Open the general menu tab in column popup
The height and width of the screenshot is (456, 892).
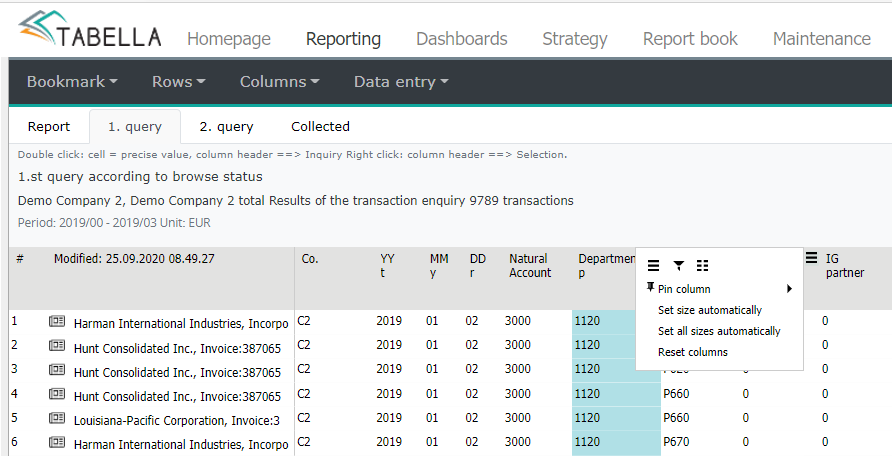[654, 266]
